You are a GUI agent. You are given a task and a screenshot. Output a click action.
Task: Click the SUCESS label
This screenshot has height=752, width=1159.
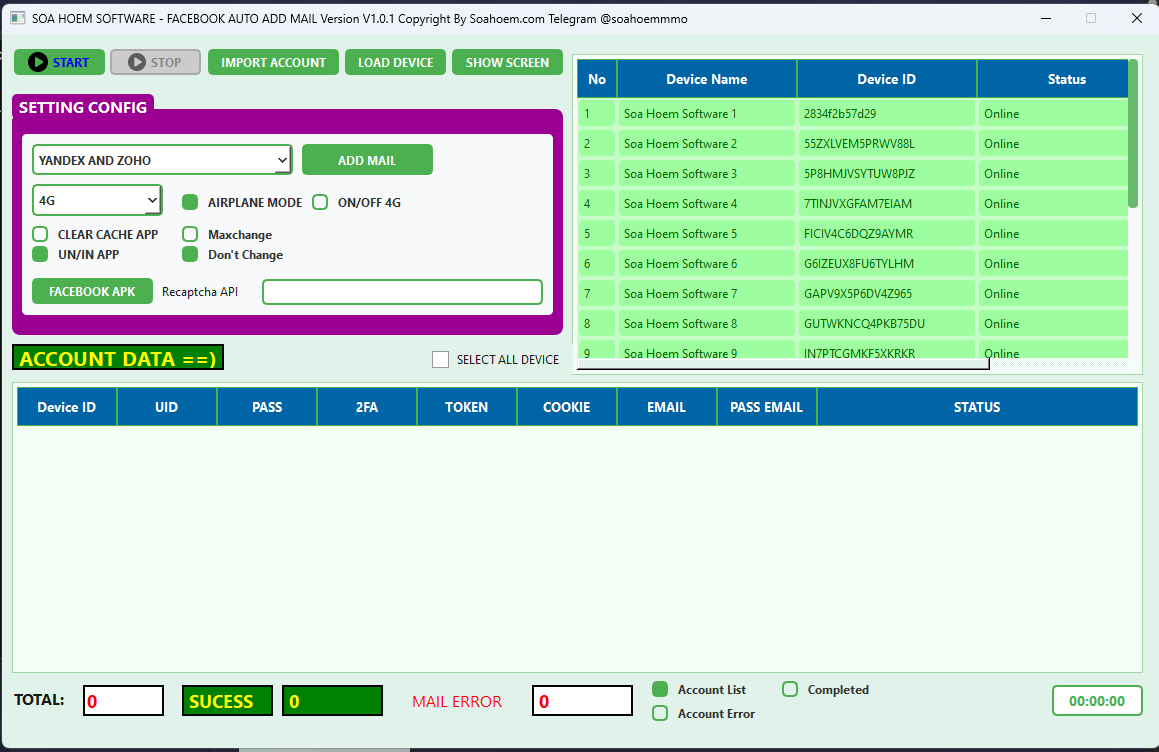tap(227, 700)
